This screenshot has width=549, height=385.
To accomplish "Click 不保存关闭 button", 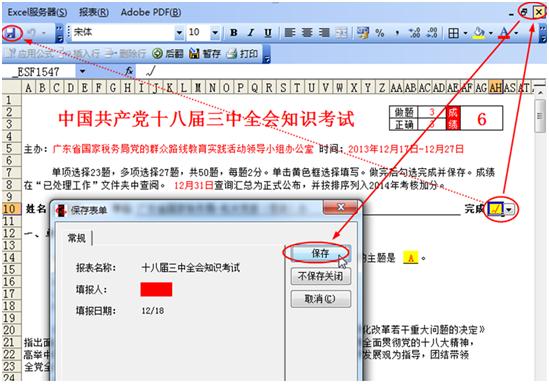I will [x=320, y=276].
